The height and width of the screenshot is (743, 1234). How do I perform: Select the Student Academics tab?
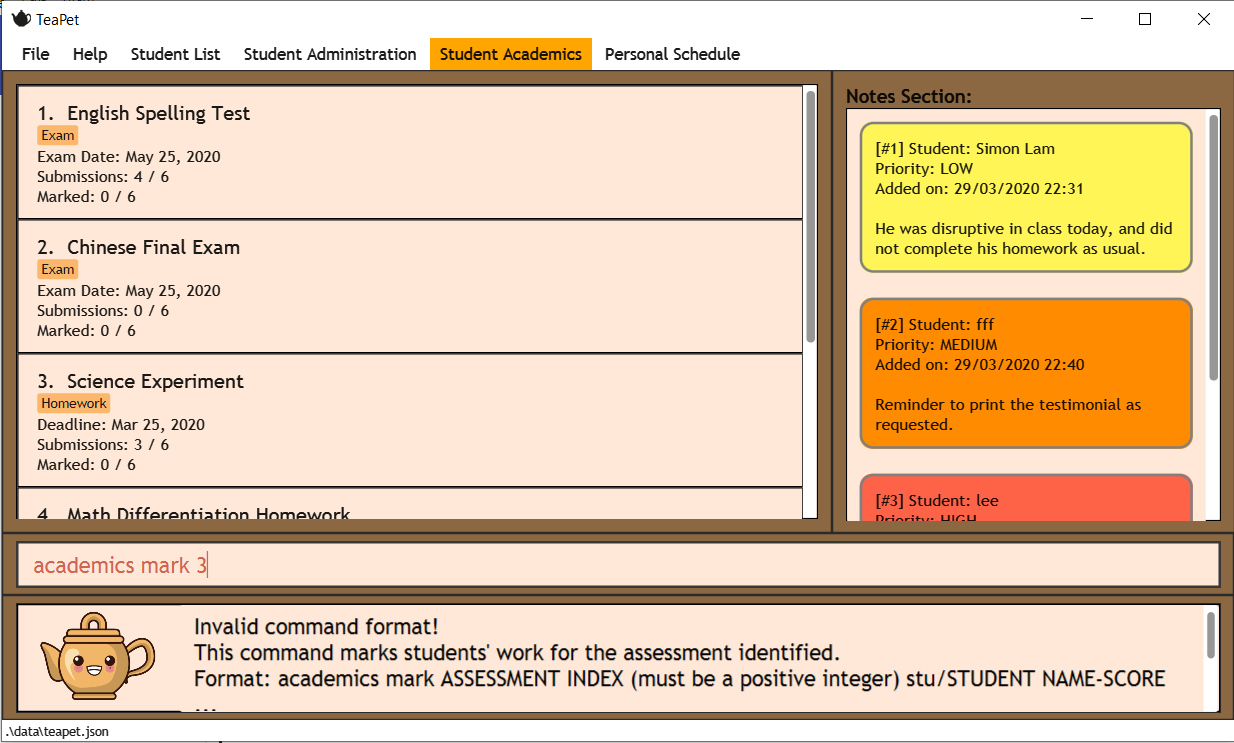click(x=511, y=54)
